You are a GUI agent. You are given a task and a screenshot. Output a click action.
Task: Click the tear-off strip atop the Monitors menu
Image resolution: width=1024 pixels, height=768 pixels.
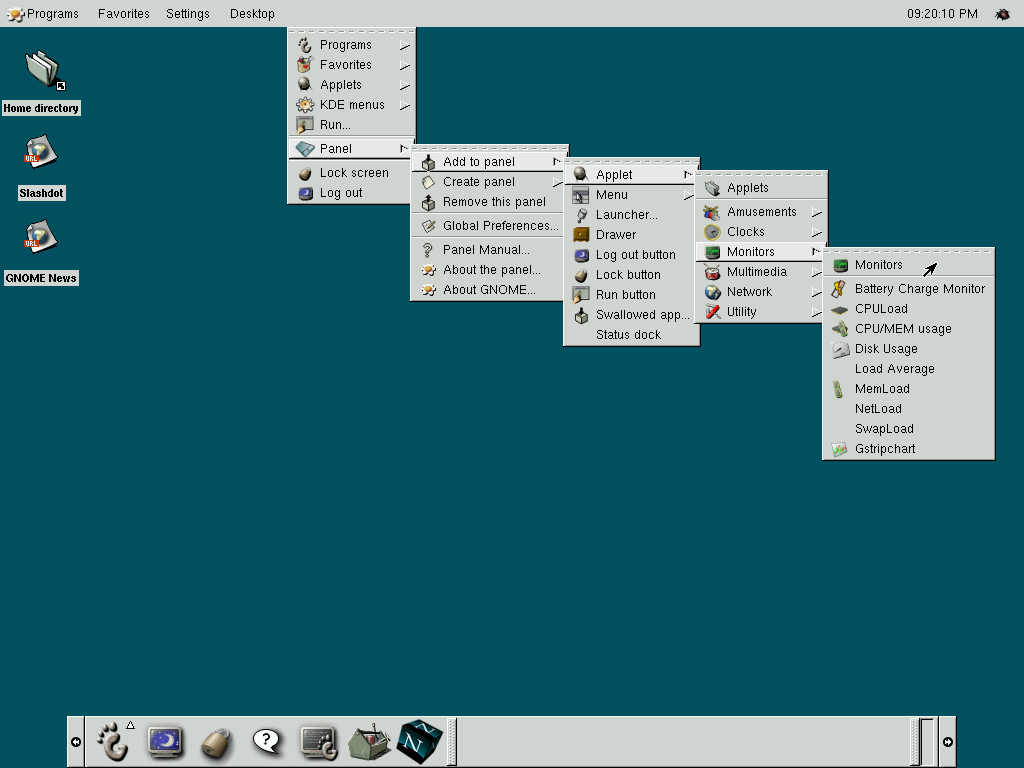pos(908,249)
